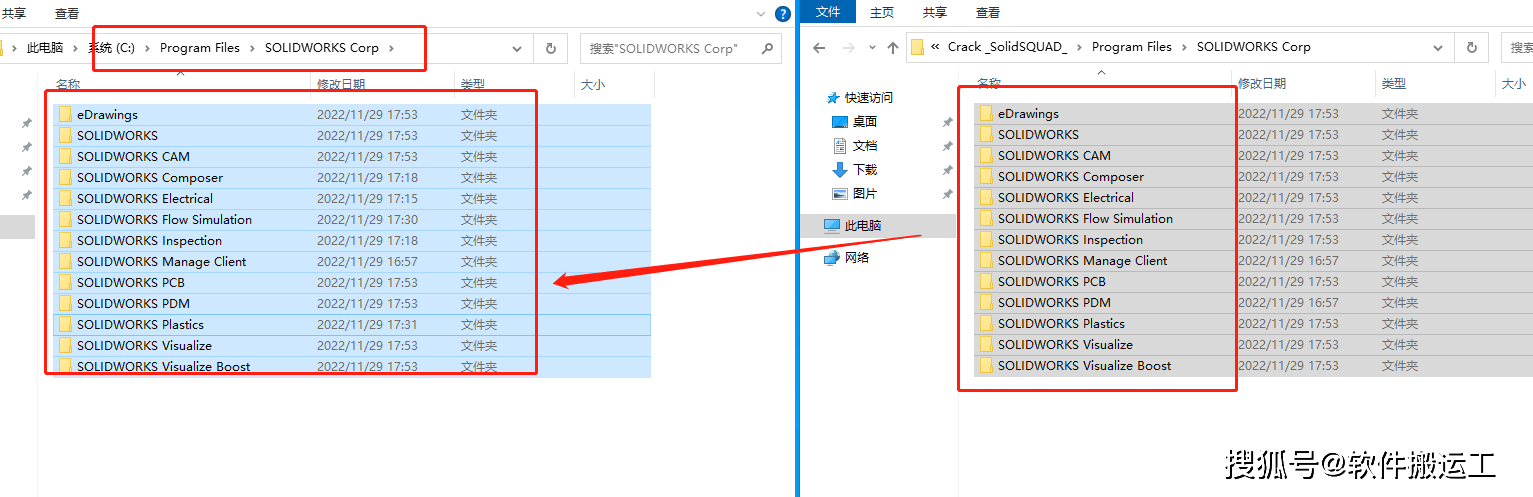Sort by 修改日期 column in right window
This screenshot has width=1533, height=497.
(1262, 84)
